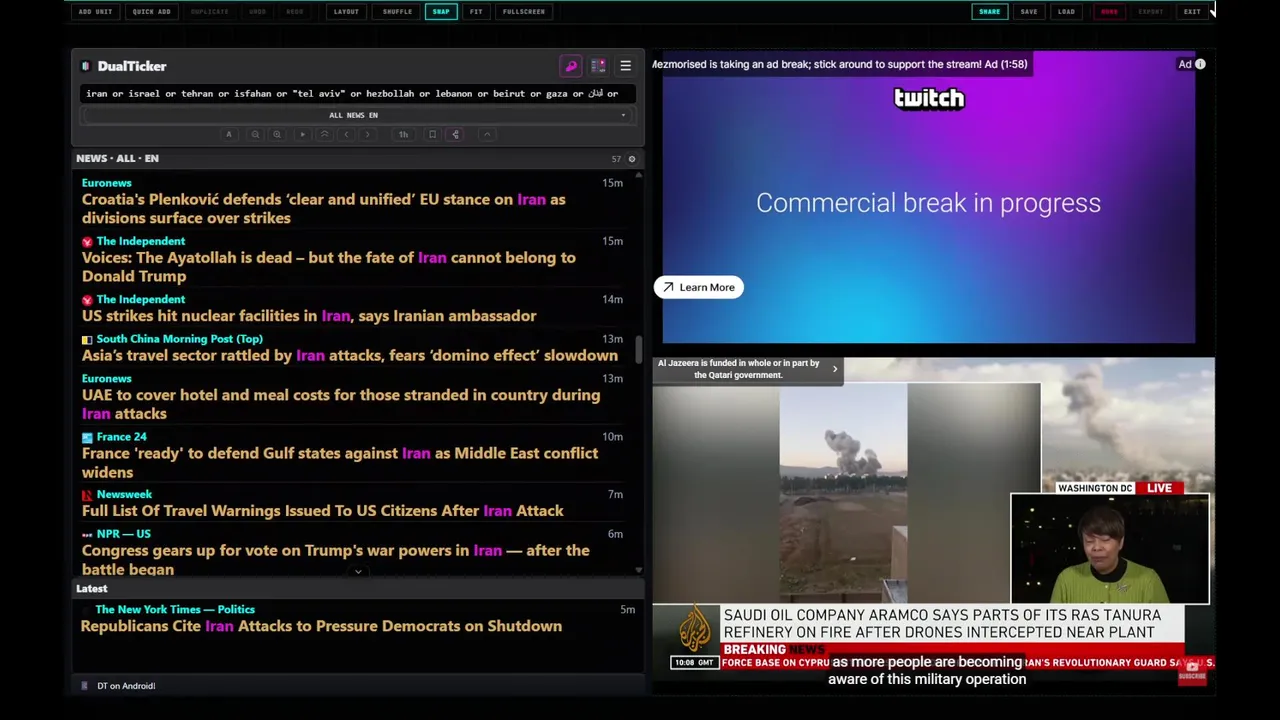This screenshot has width=1280, height=720.
Task: Click the Ad info icon on Twitch stream
Action: (1200, 64)
